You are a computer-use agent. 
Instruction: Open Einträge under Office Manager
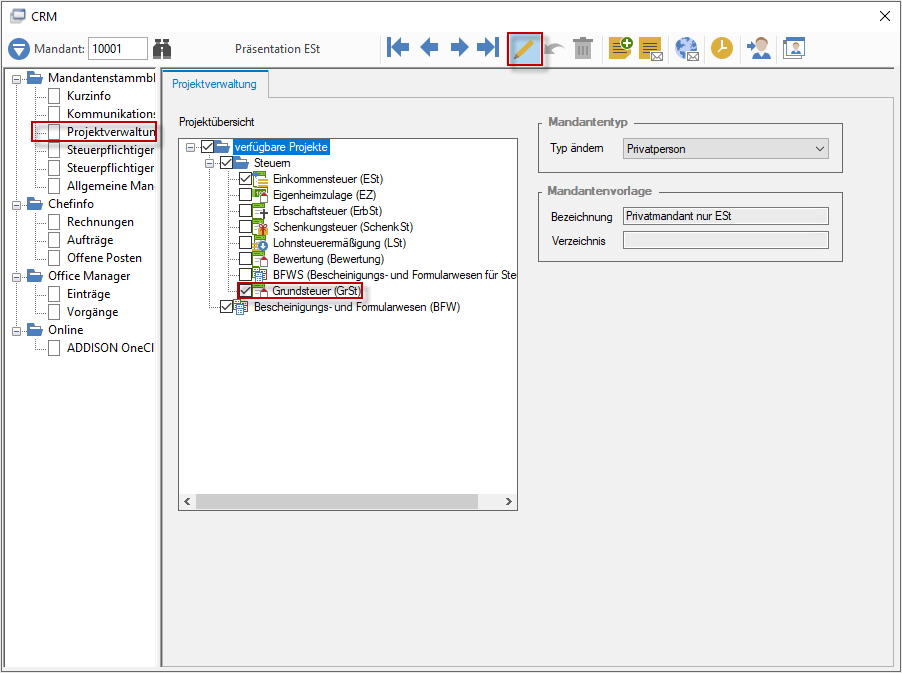[88, 294]
